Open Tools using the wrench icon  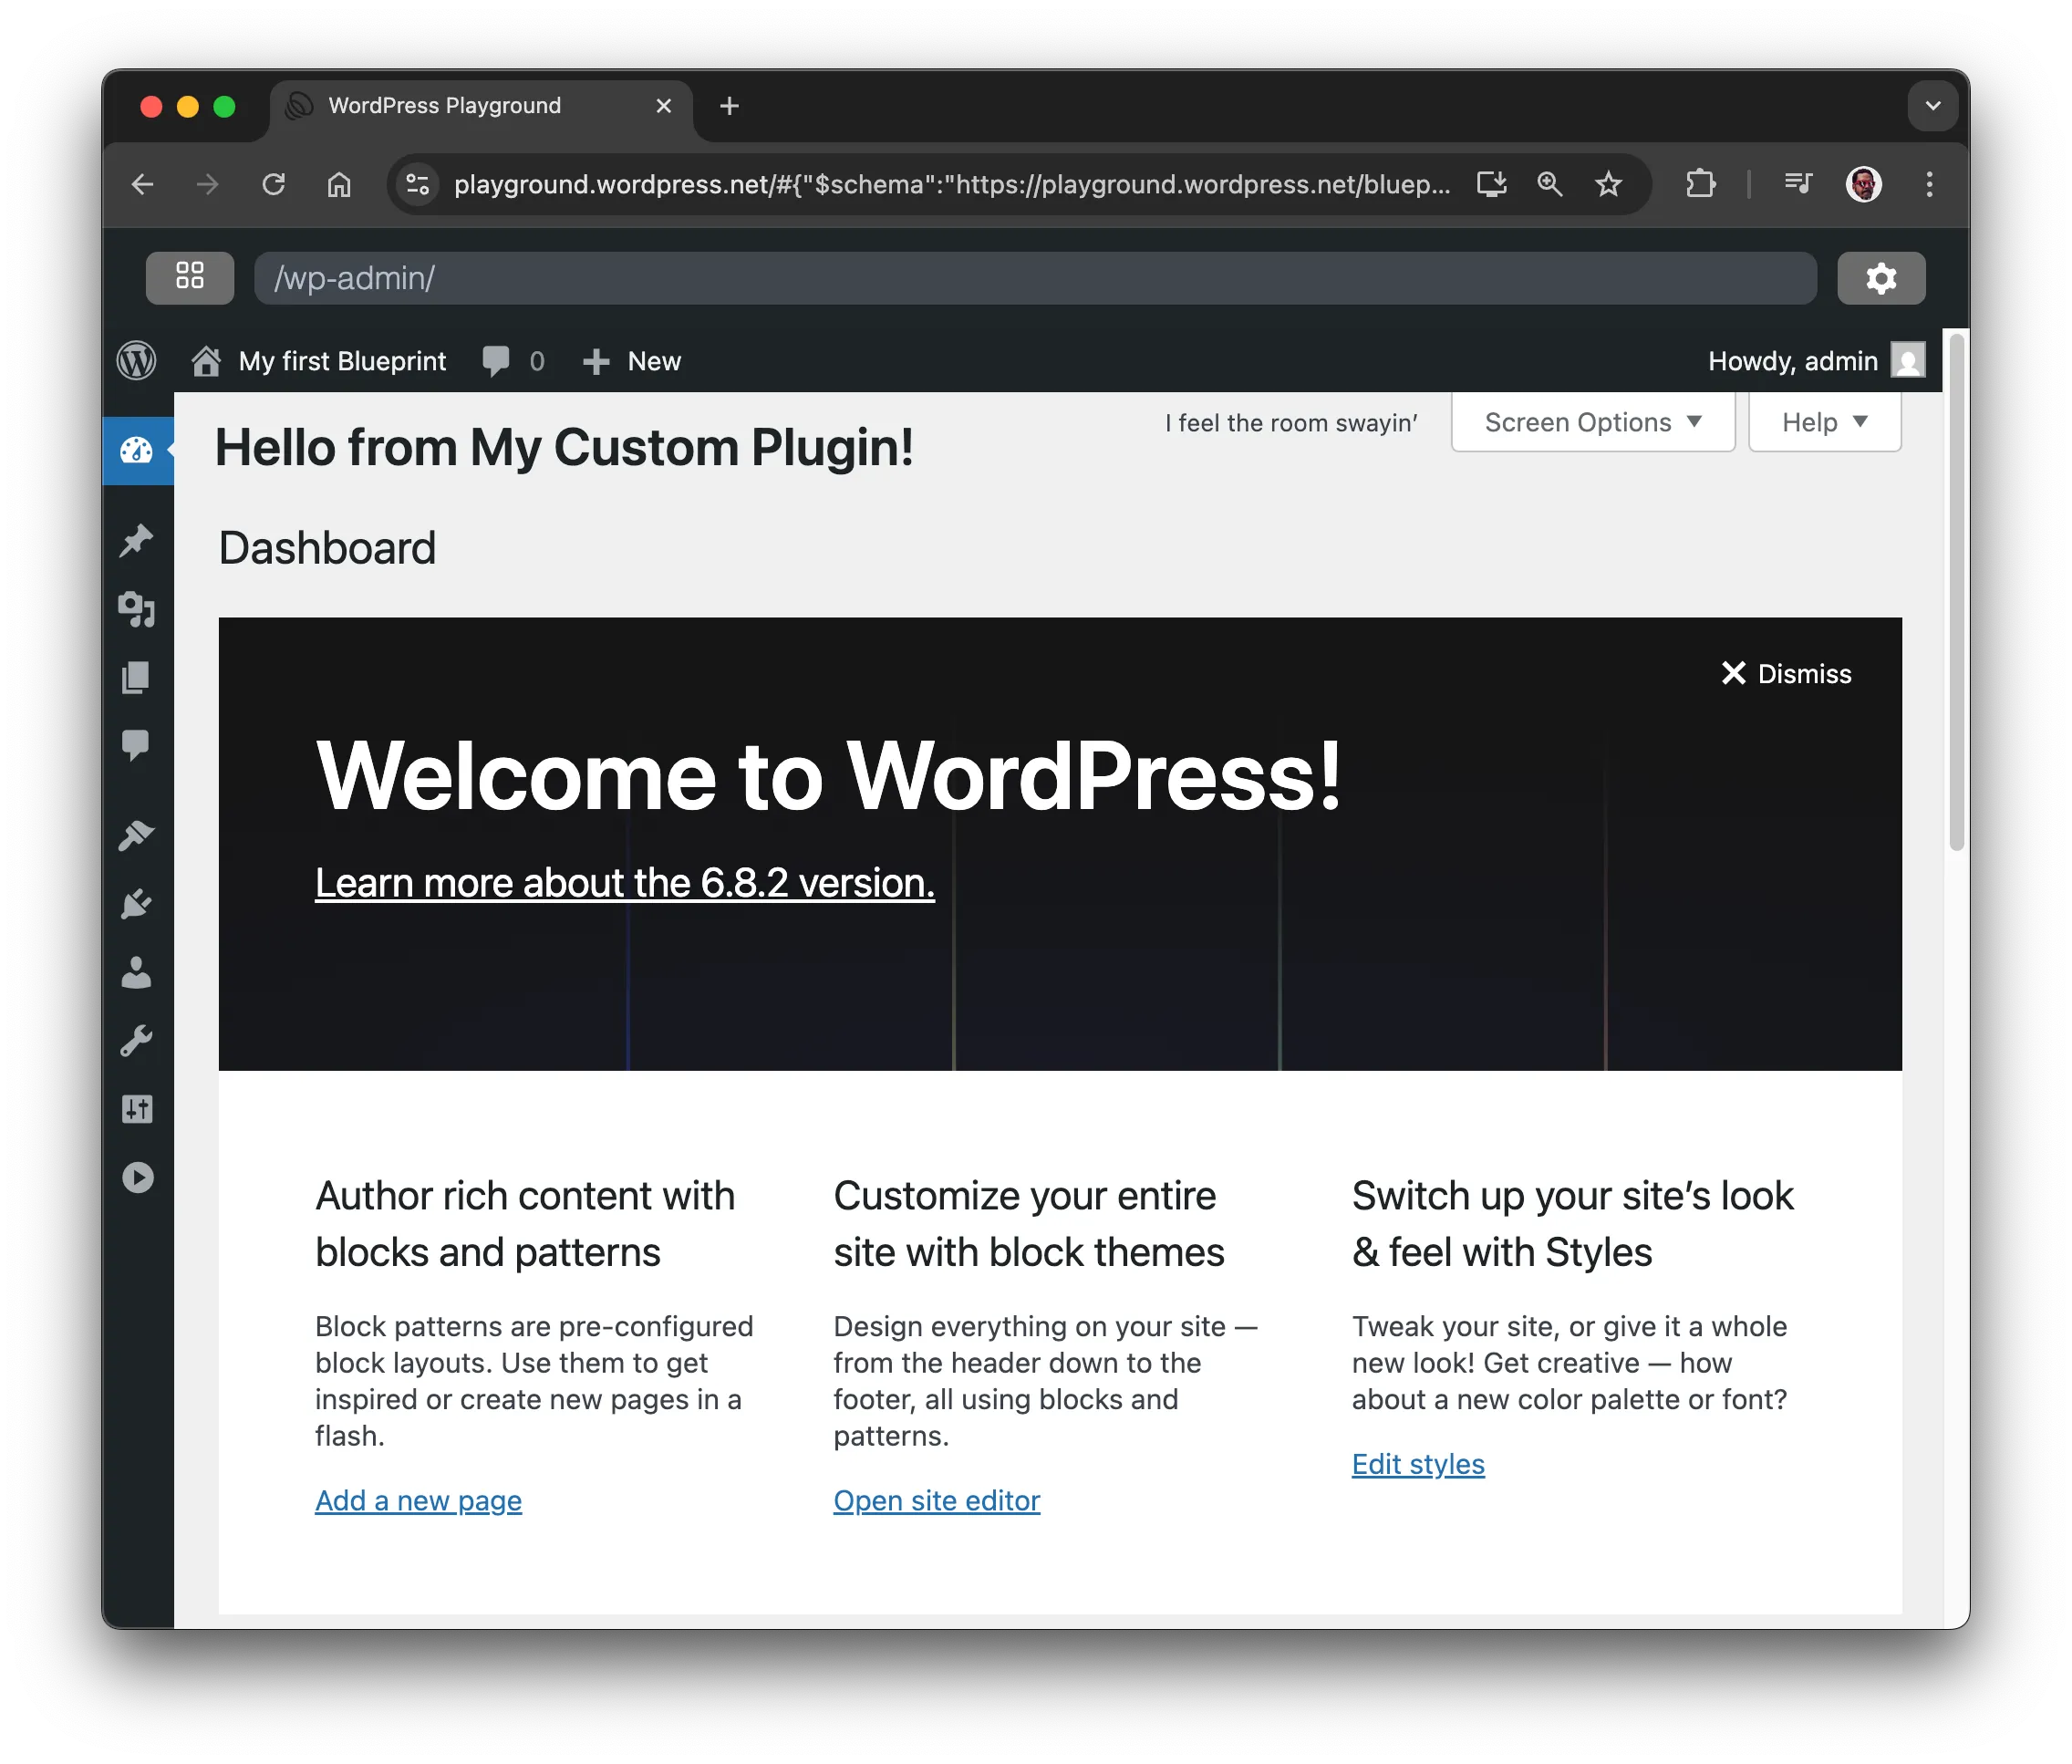[137, 1040]
